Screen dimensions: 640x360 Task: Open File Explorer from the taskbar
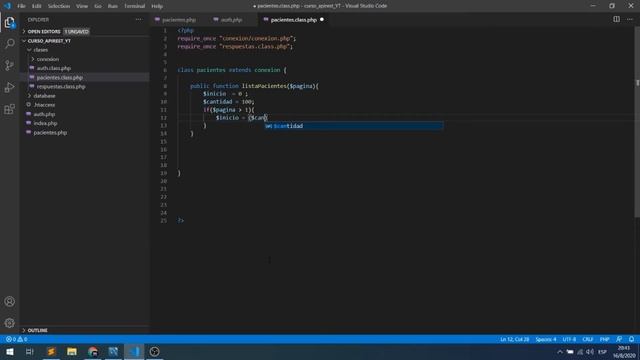[72, 351]
